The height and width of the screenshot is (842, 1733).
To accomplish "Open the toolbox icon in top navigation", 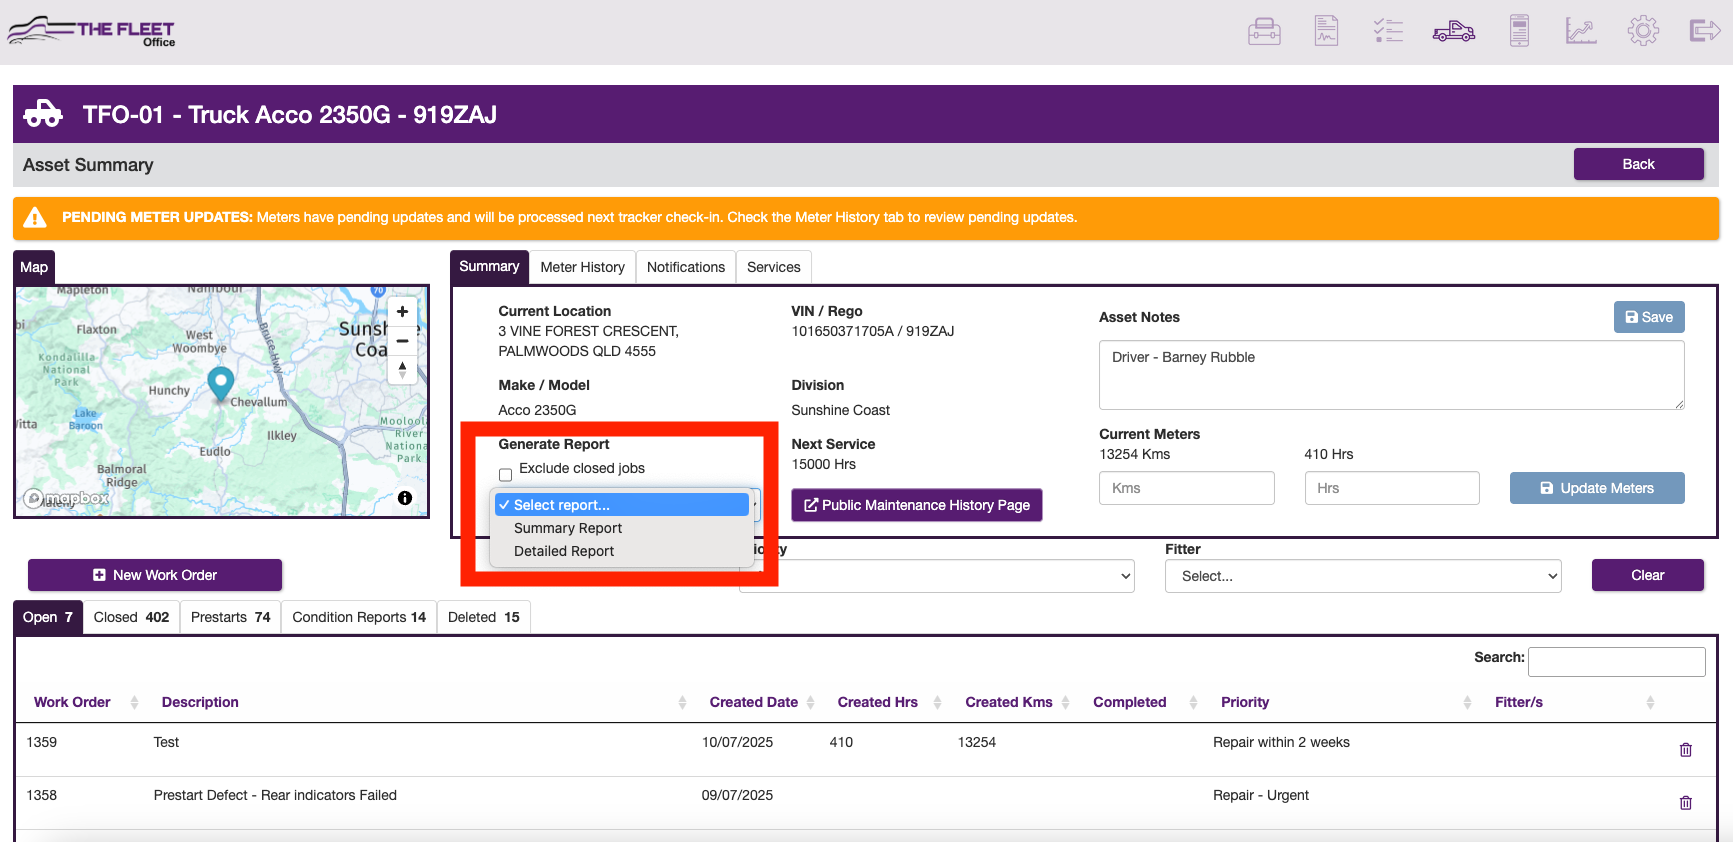I will [x=1264, y=31].
